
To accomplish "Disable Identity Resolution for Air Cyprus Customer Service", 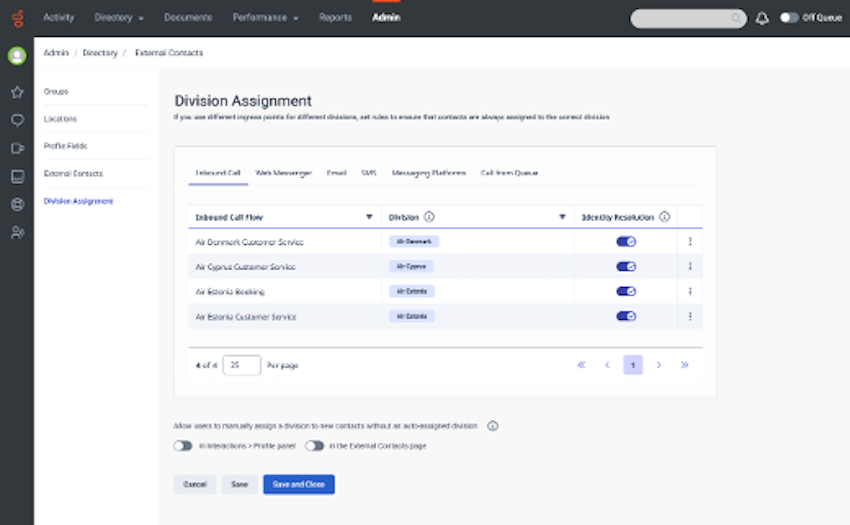I will click(626, 267).
